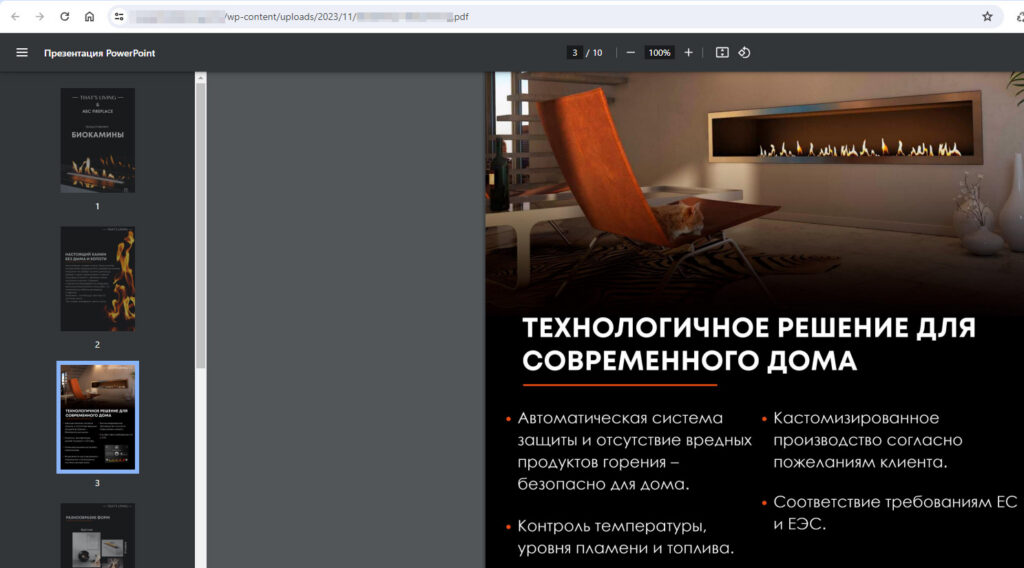View site information icon in address bar
The image size is (1024, 568).
pos(119,17)
